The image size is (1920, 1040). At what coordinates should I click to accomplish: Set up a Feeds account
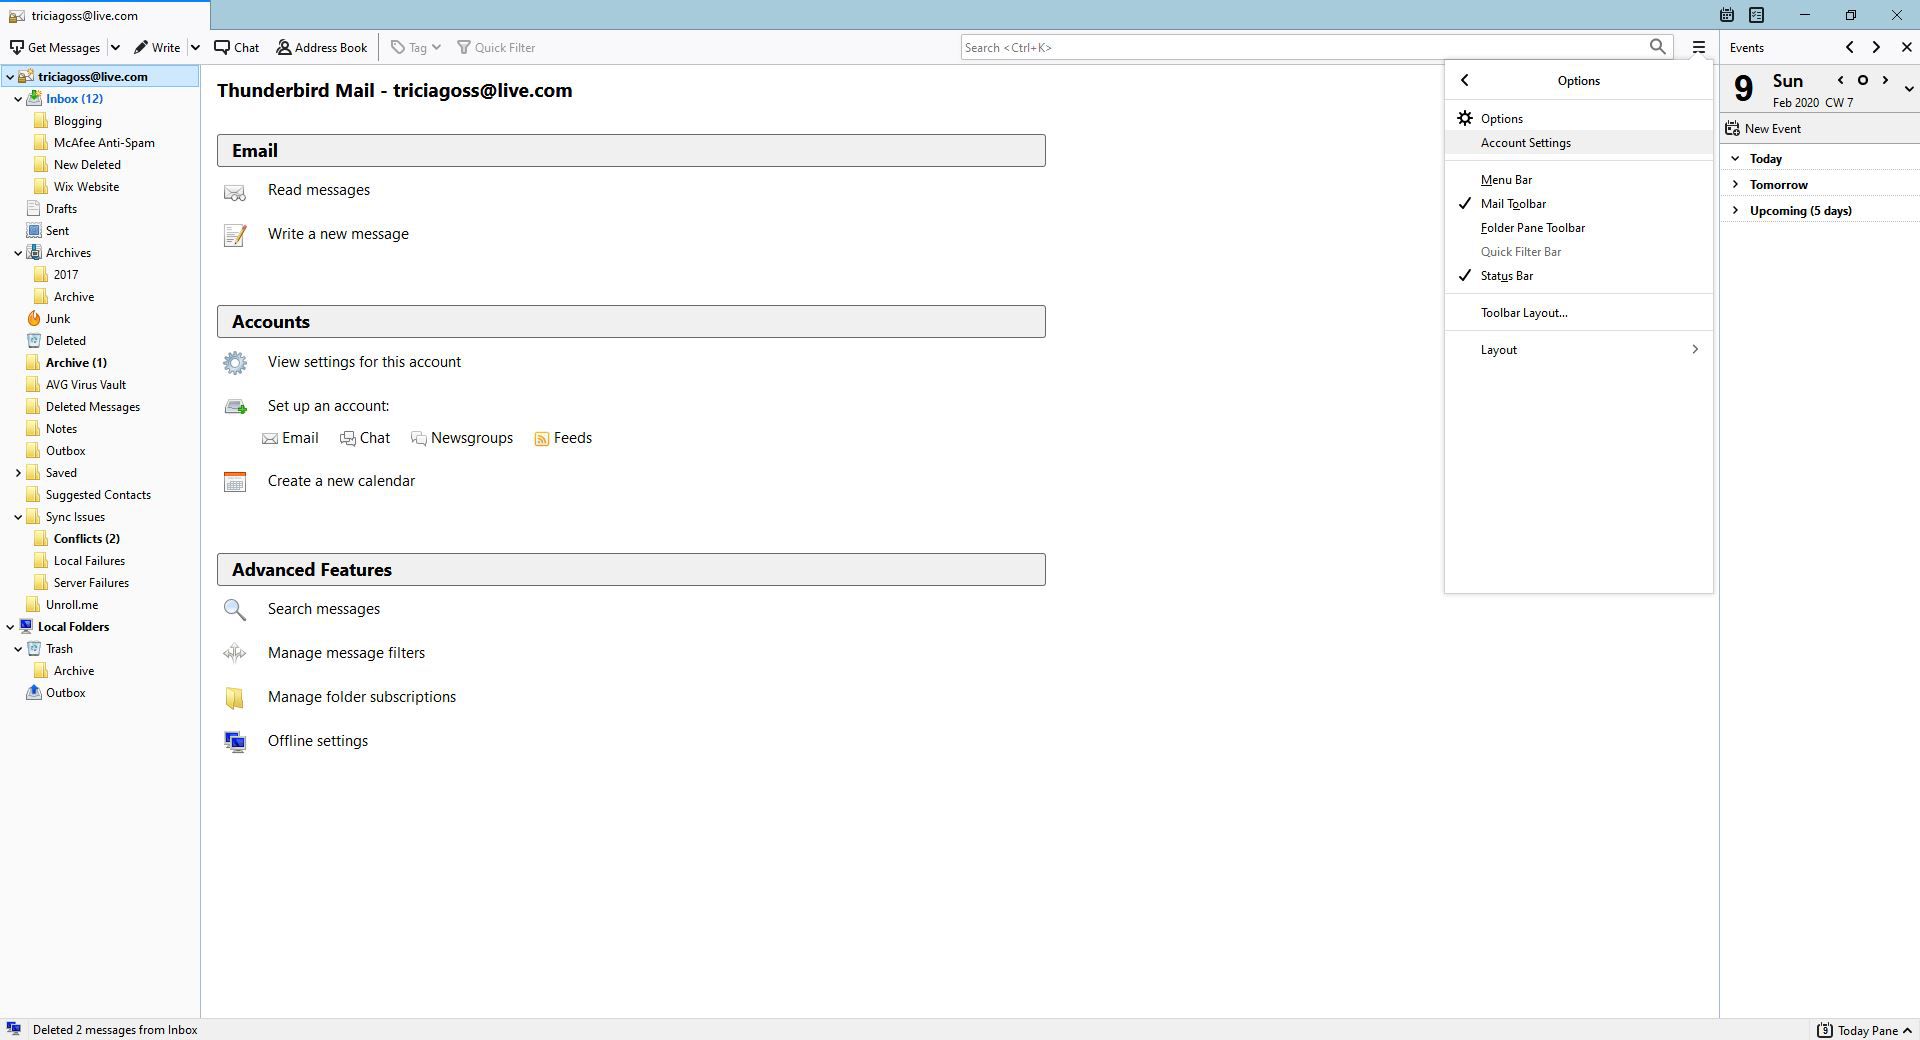(563, 438)
